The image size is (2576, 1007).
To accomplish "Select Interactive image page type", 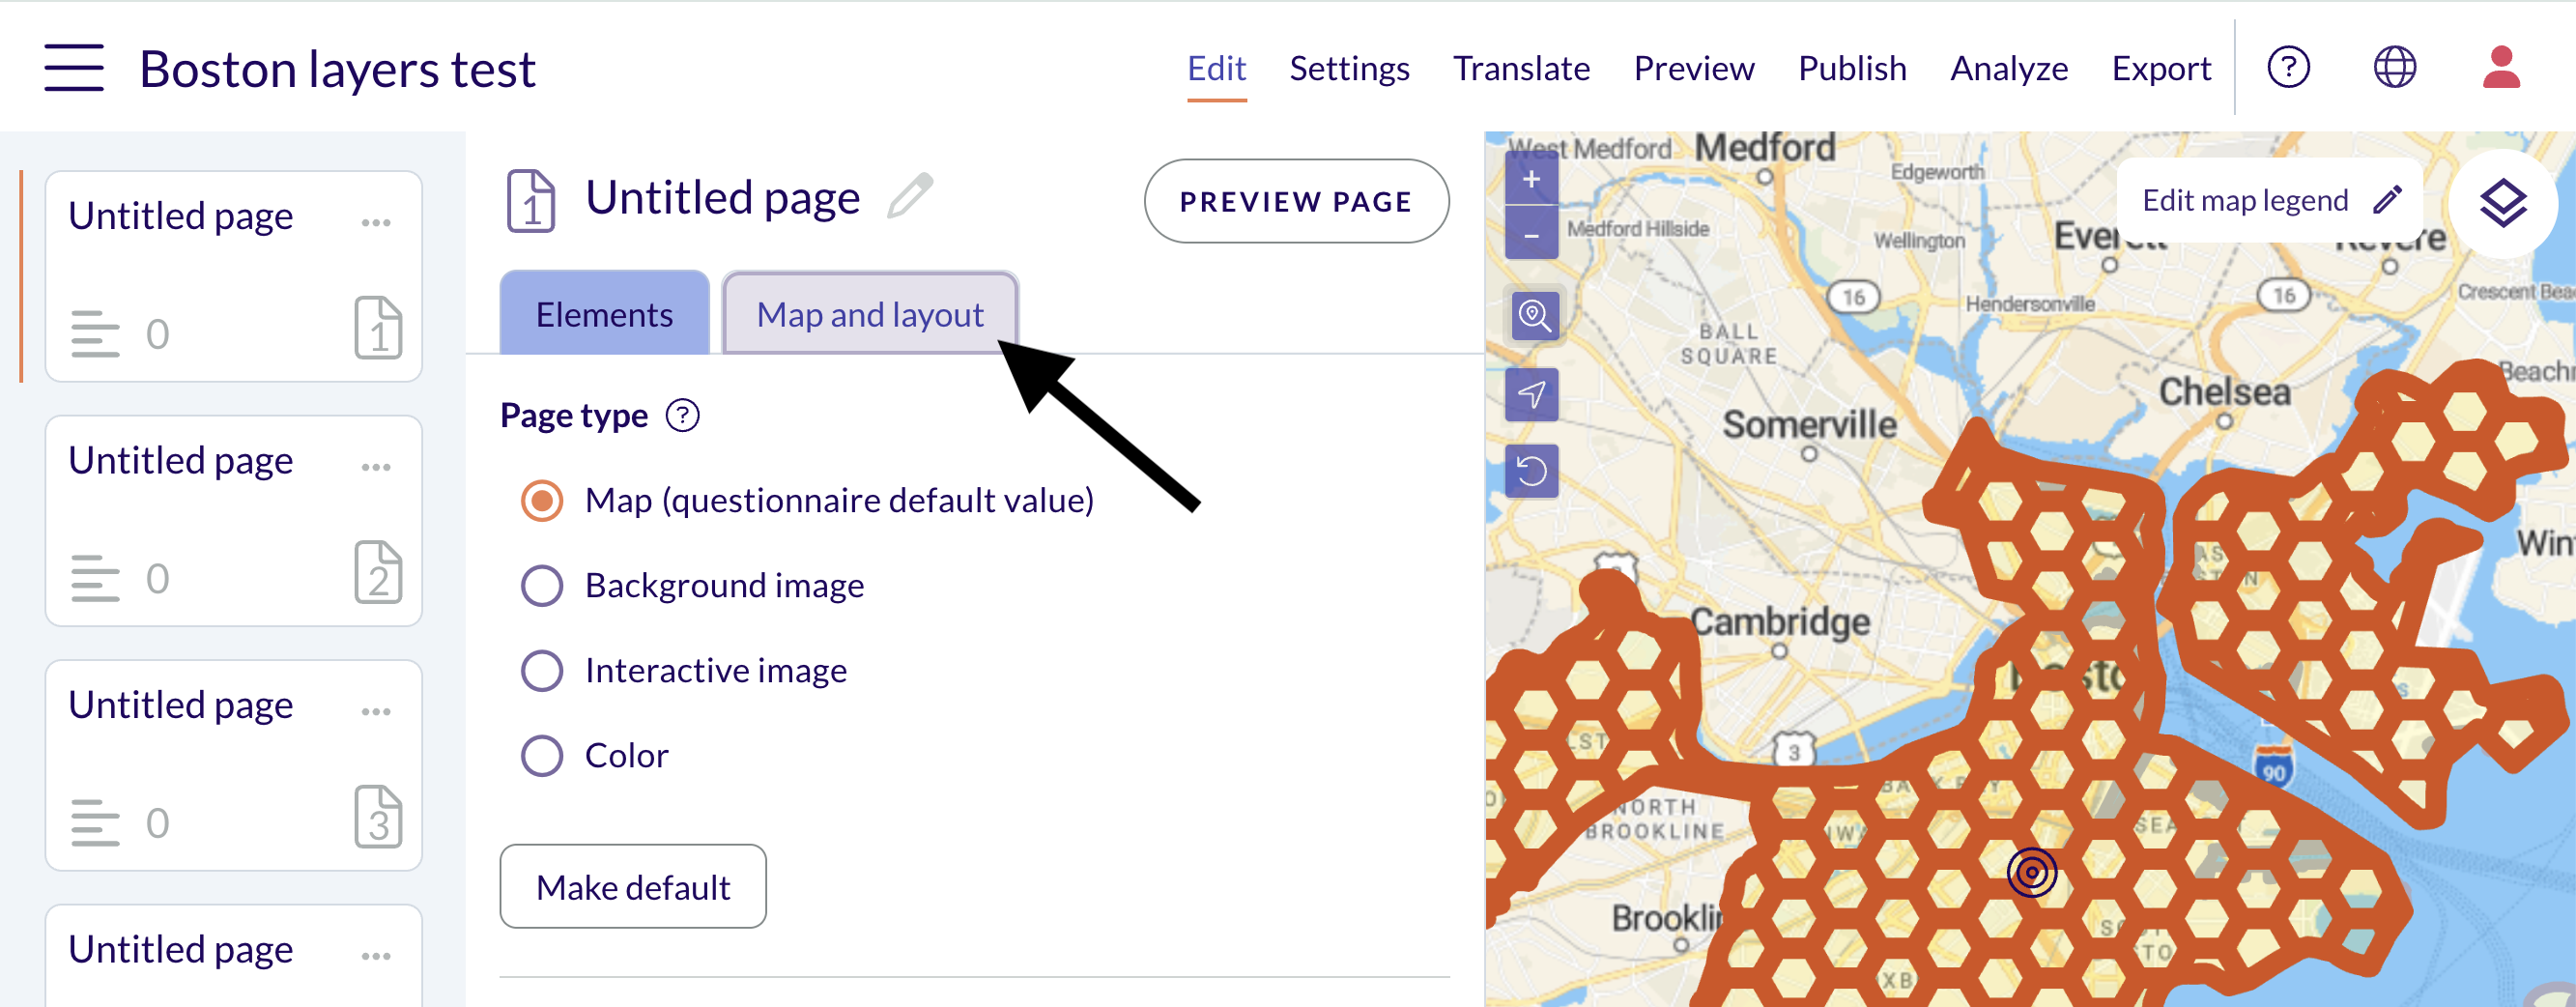I will click(x=542, y=670).
